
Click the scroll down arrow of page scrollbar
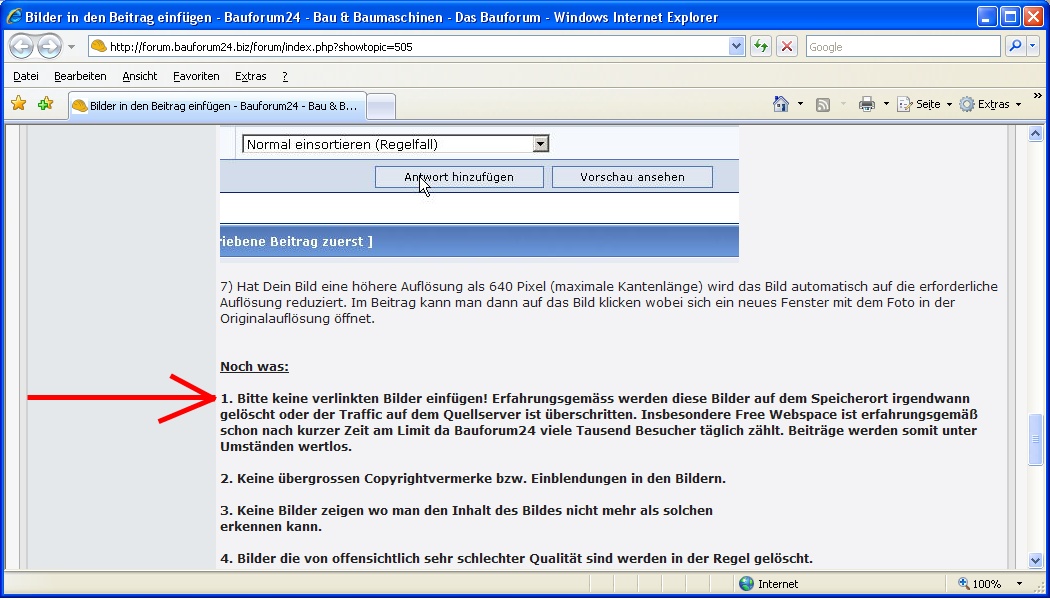coord(1035,560)
